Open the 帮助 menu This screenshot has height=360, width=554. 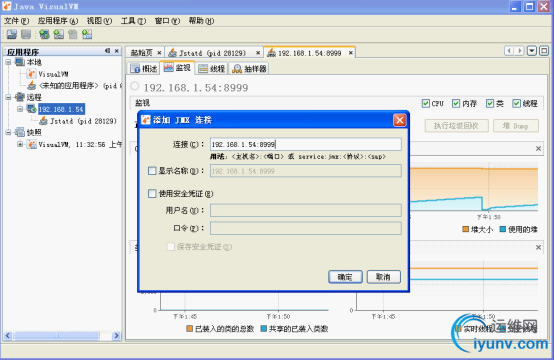tap(201, 21)
